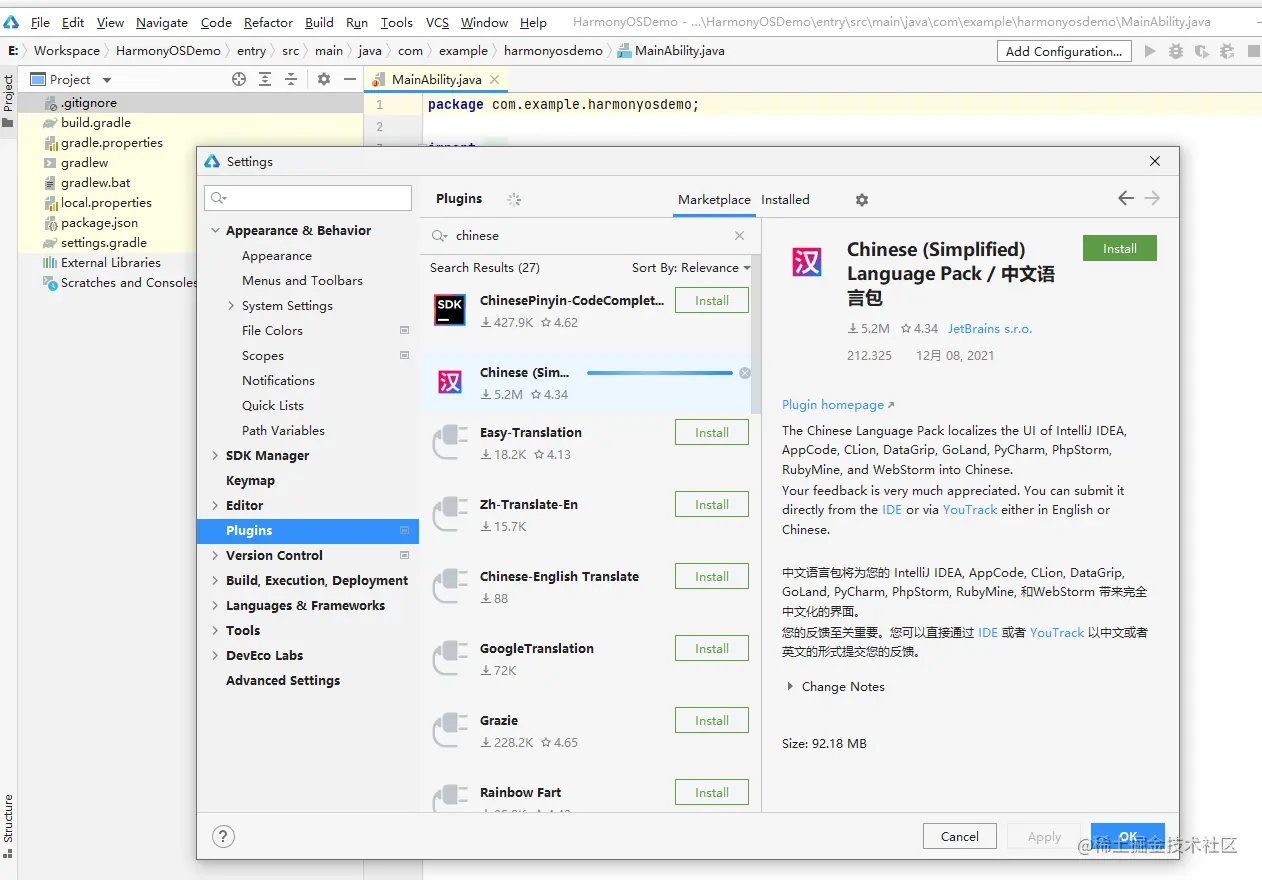Clear the chinese plugin search text
The height and width of the screenshot is (880, 1262).
click(x=740, y=236)
